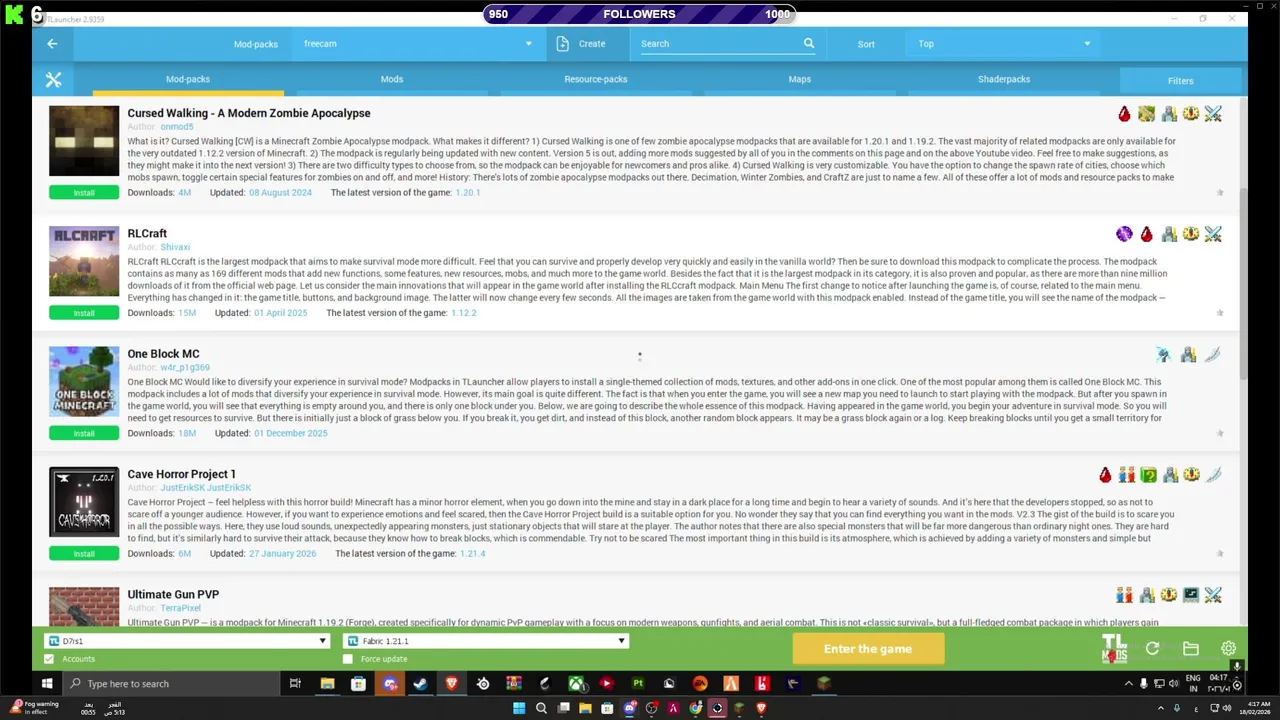Screen dimensions: 1280x720
Task: Click the map category icon on Cursed Walking
Action: click(x=1146, y=114)
